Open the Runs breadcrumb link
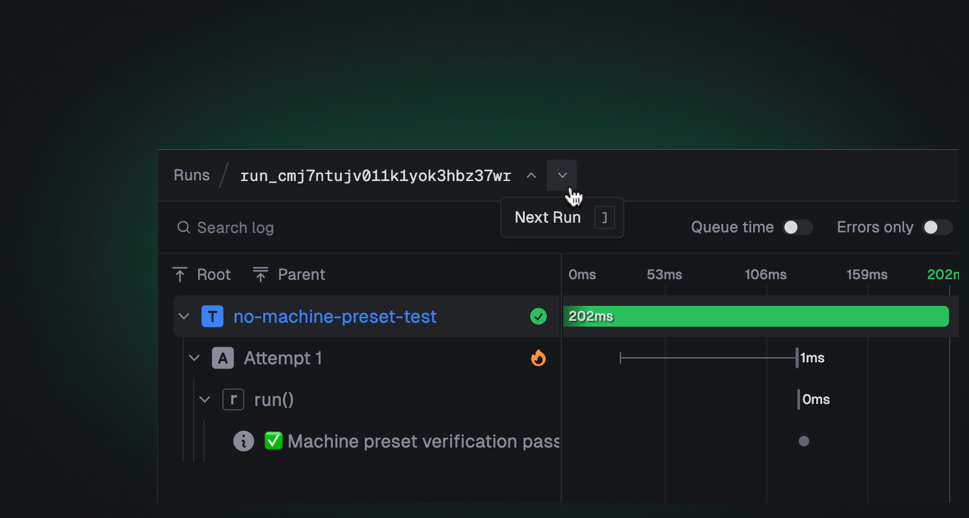The height and width of the screenshot is (518, 969). tap(192, 176)
